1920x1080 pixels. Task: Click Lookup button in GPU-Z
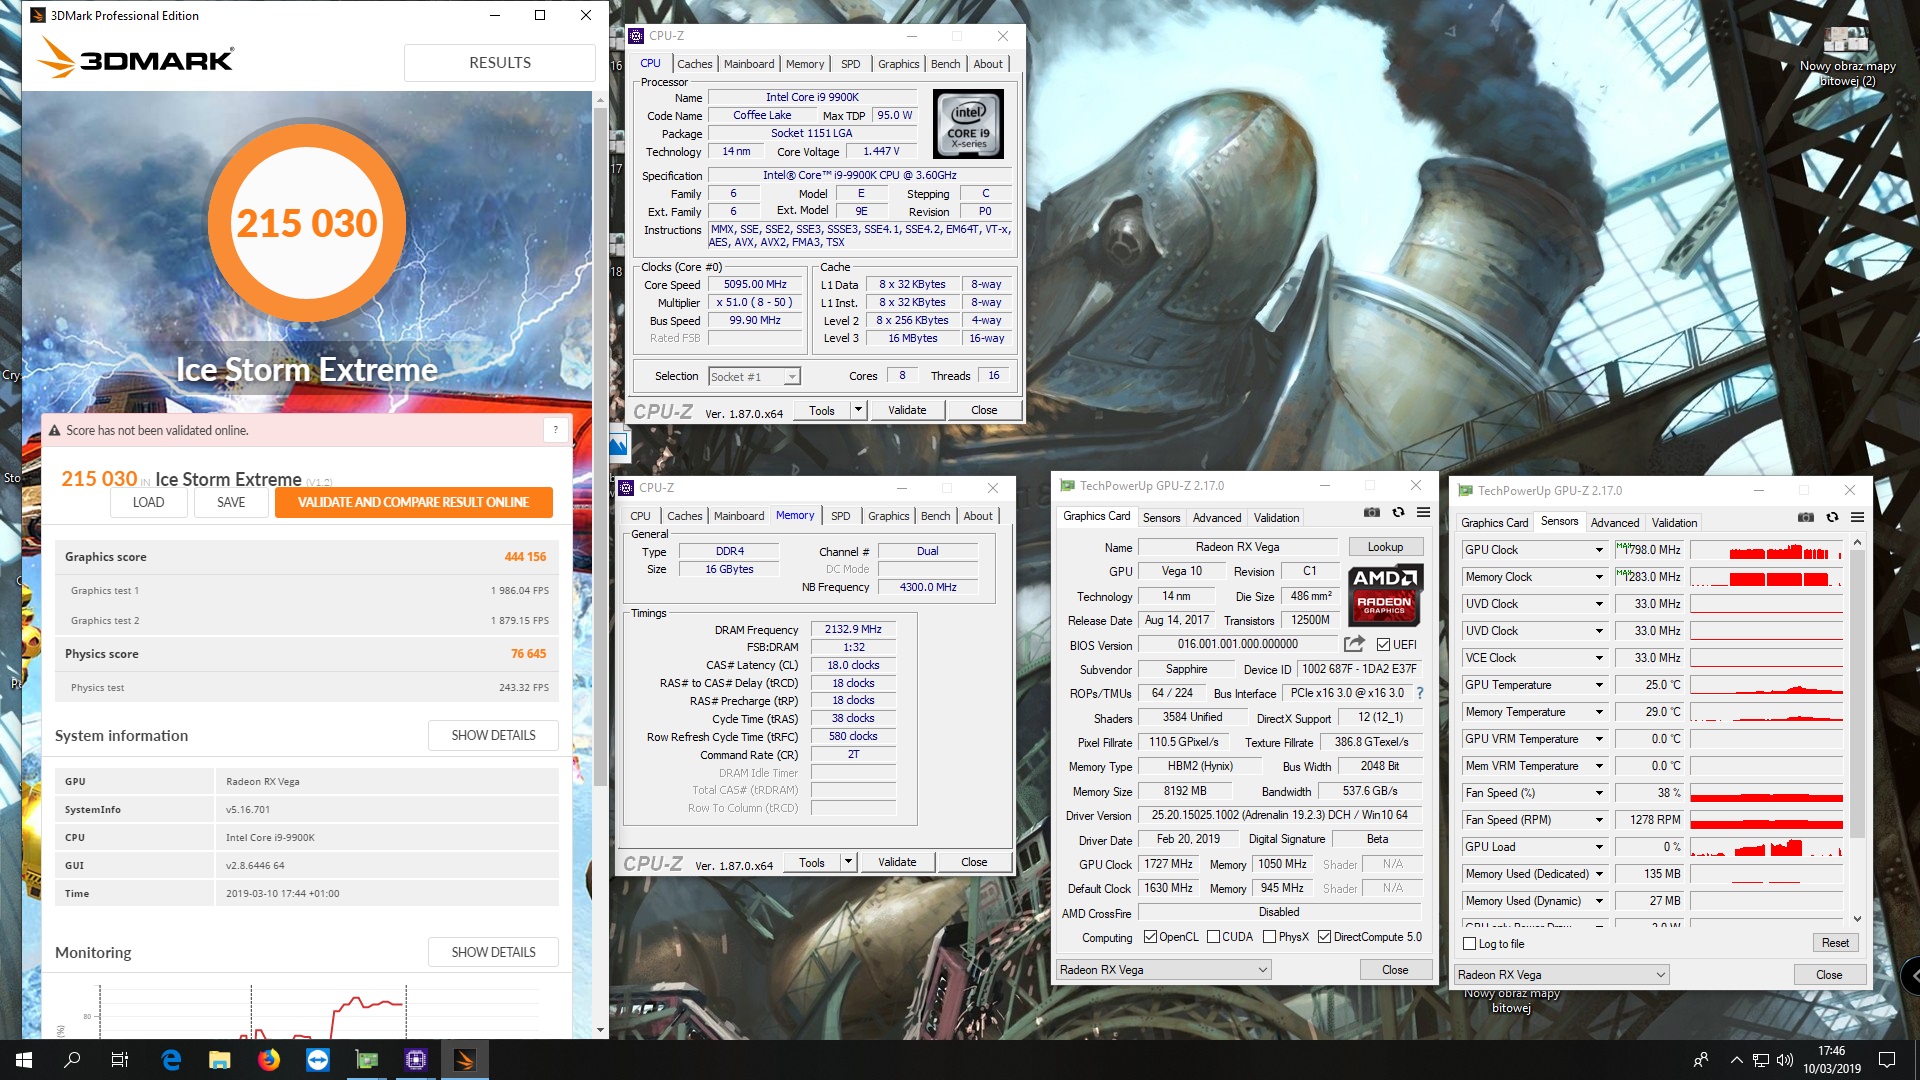[1385, 547]
